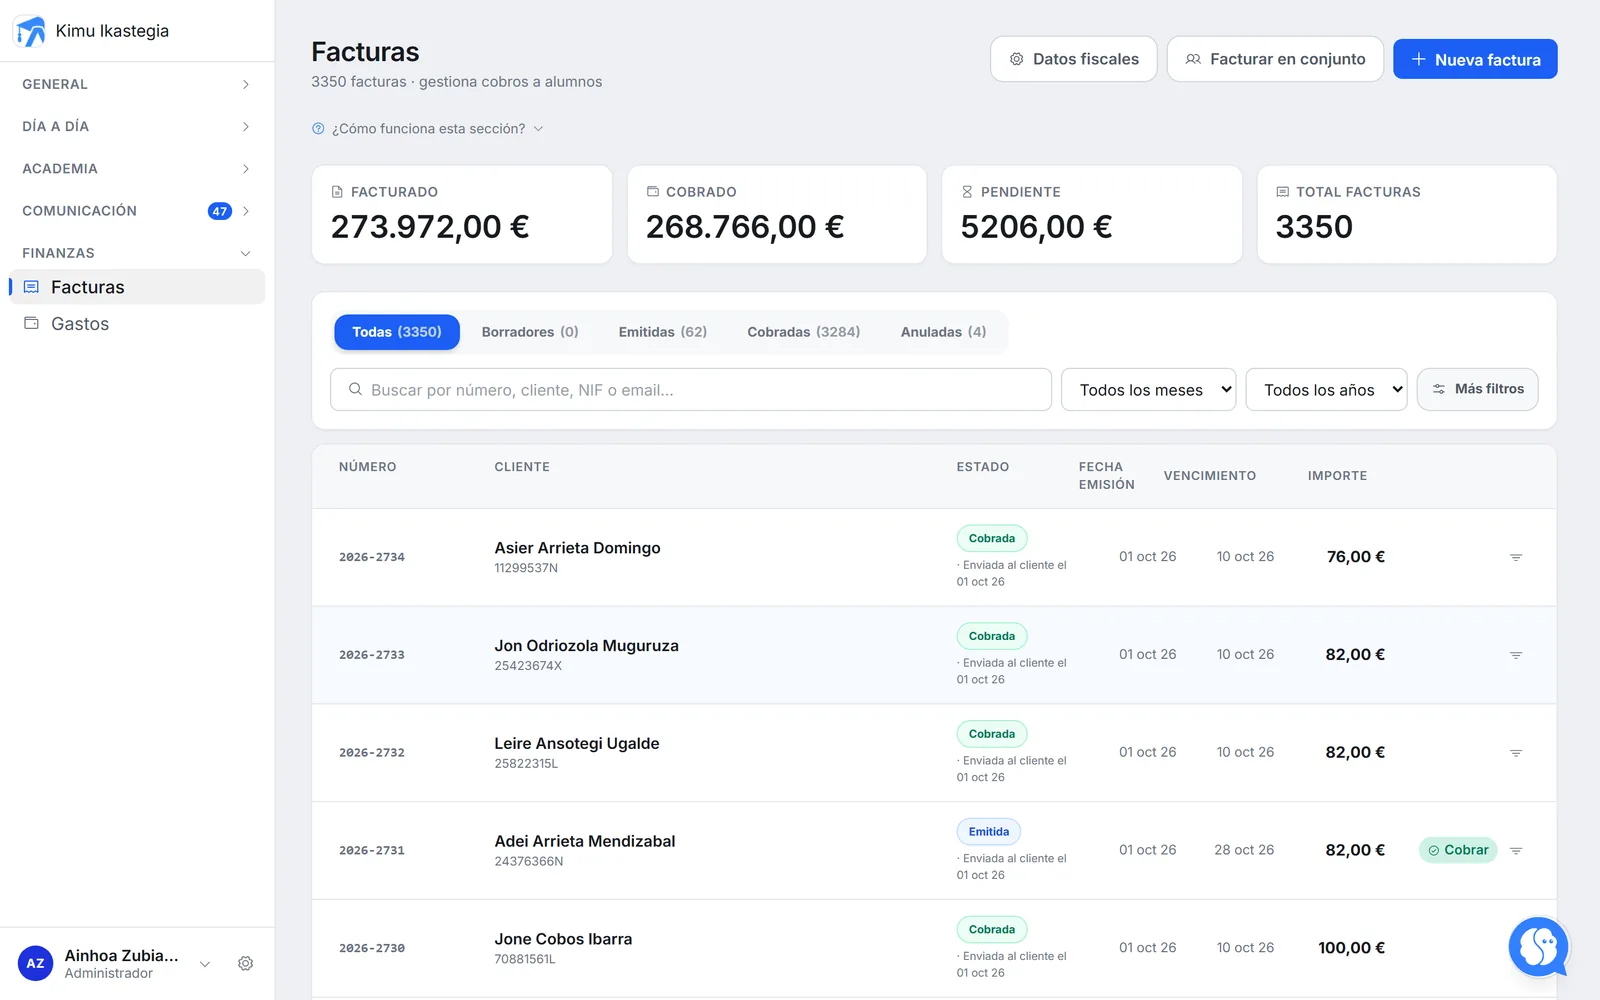Open row actions icon for invoice 2026-2732
Screen dimensions: 1600x1000
[x=1516, y=753]
